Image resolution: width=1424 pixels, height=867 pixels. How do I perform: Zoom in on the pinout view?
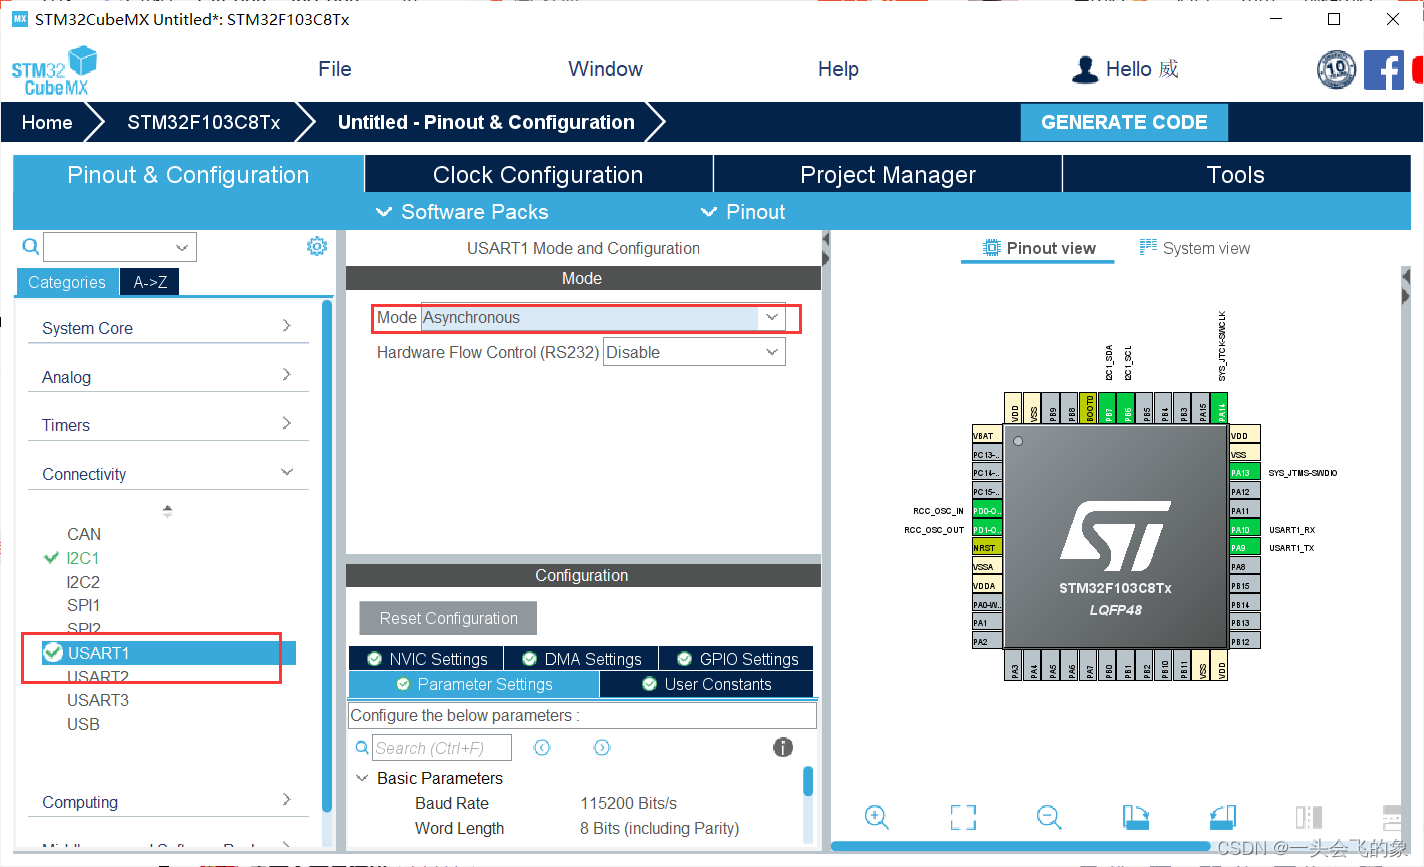[876, 817]
